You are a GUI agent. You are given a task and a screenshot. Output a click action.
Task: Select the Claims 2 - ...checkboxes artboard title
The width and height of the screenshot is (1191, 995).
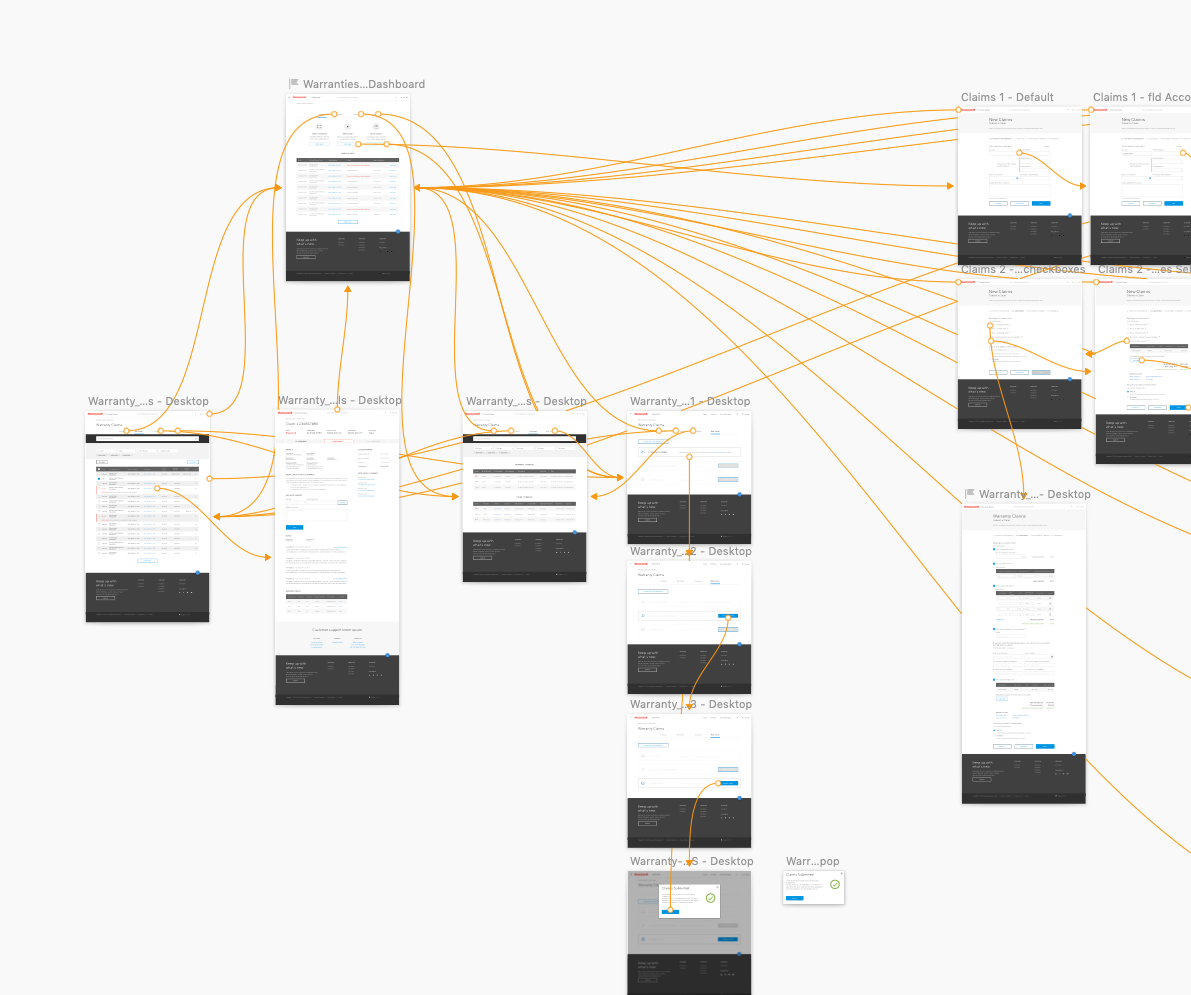[x=1023, y=270]
